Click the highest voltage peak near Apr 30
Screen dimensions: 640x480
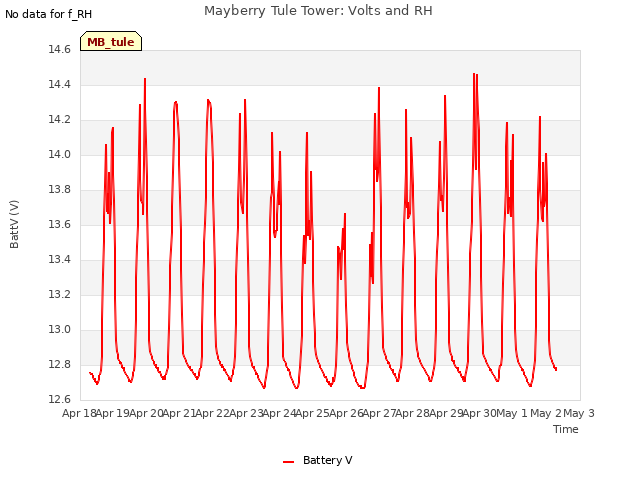coord(474,74)
